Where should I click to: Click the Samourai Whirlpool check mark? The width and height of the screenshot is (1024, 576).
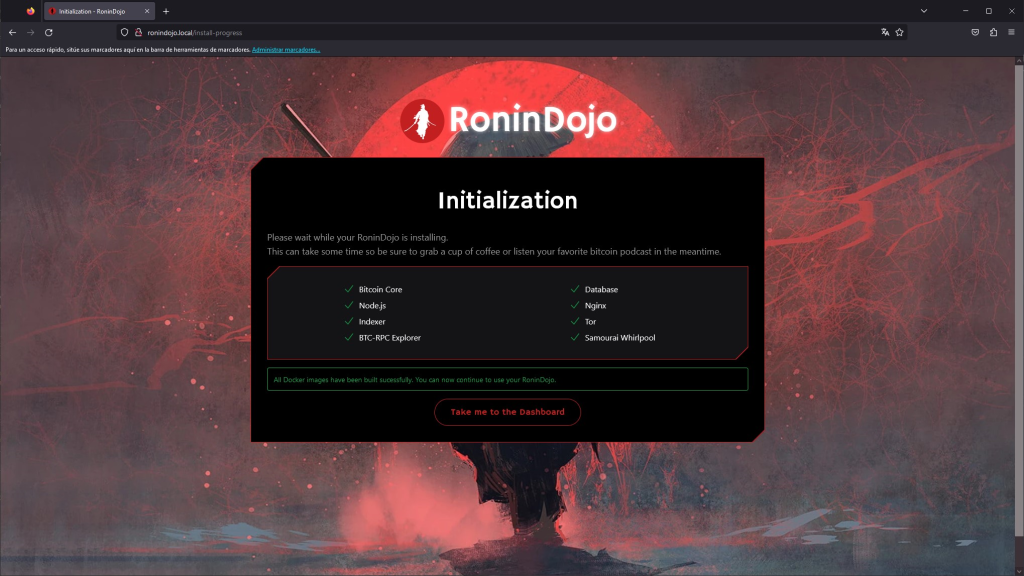click(x=575, y=338)
